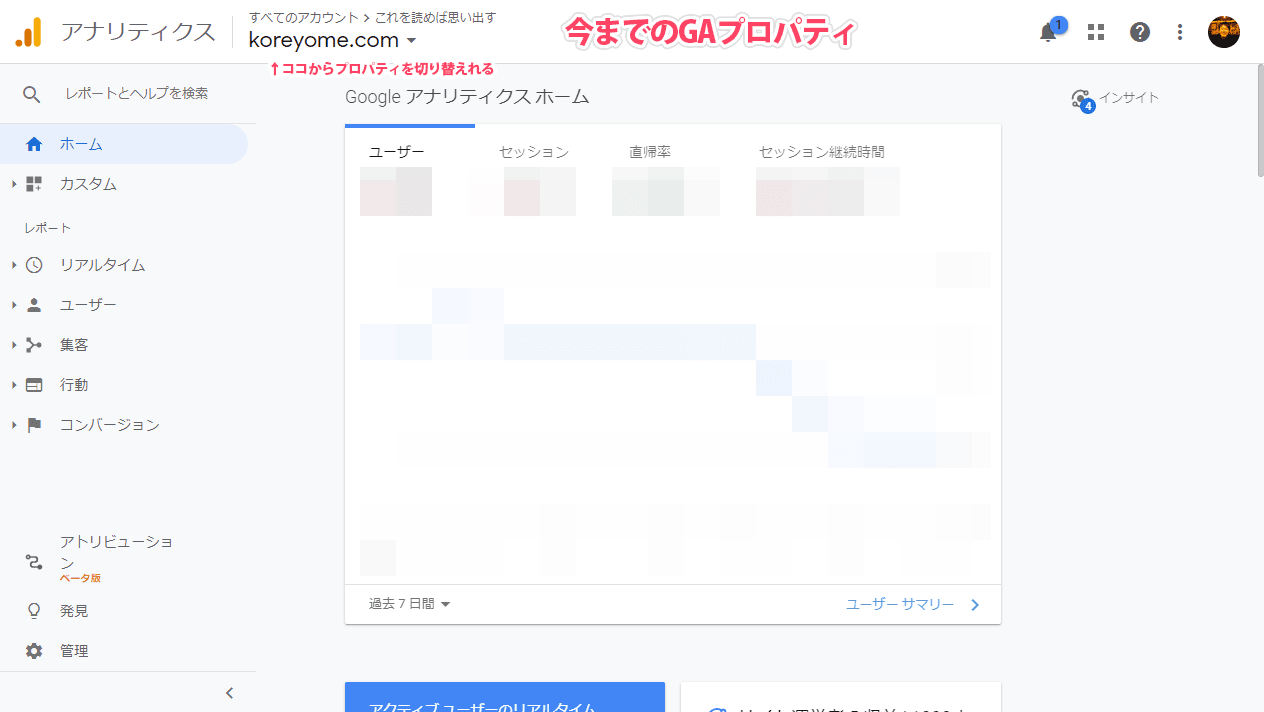This screenshot has width=1264, height=712.
Task: Open the Google apps grid icon
Action: [1096, 32]
